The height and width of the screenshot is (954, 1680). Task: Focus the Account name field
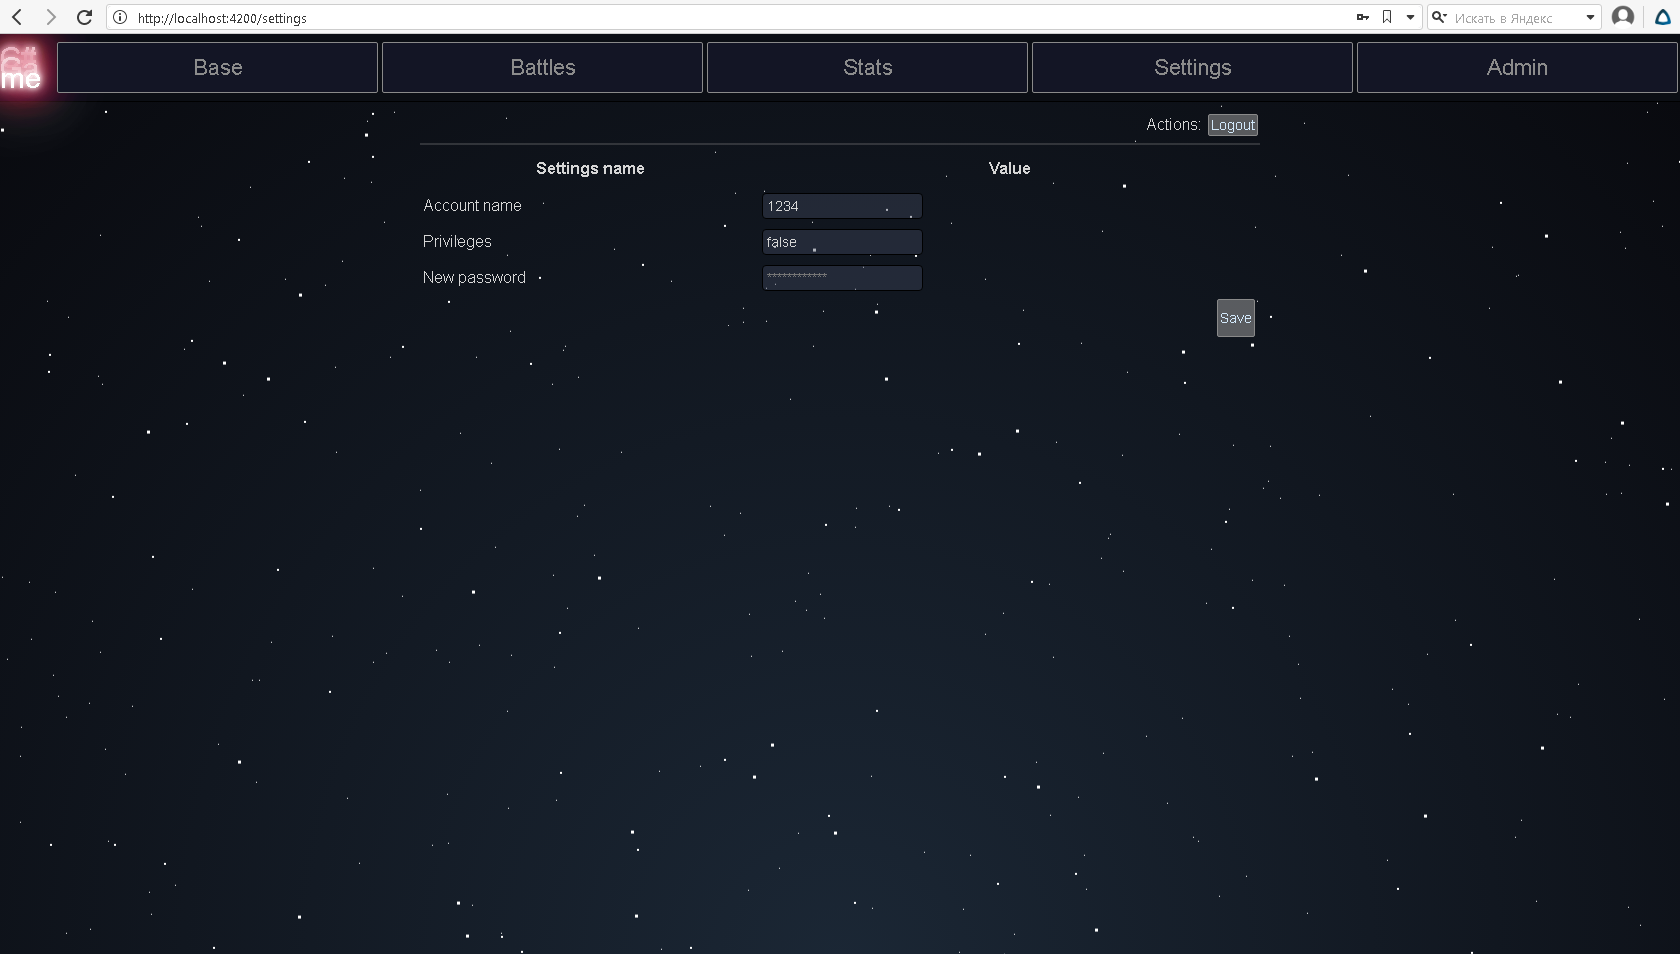point(842,206)
